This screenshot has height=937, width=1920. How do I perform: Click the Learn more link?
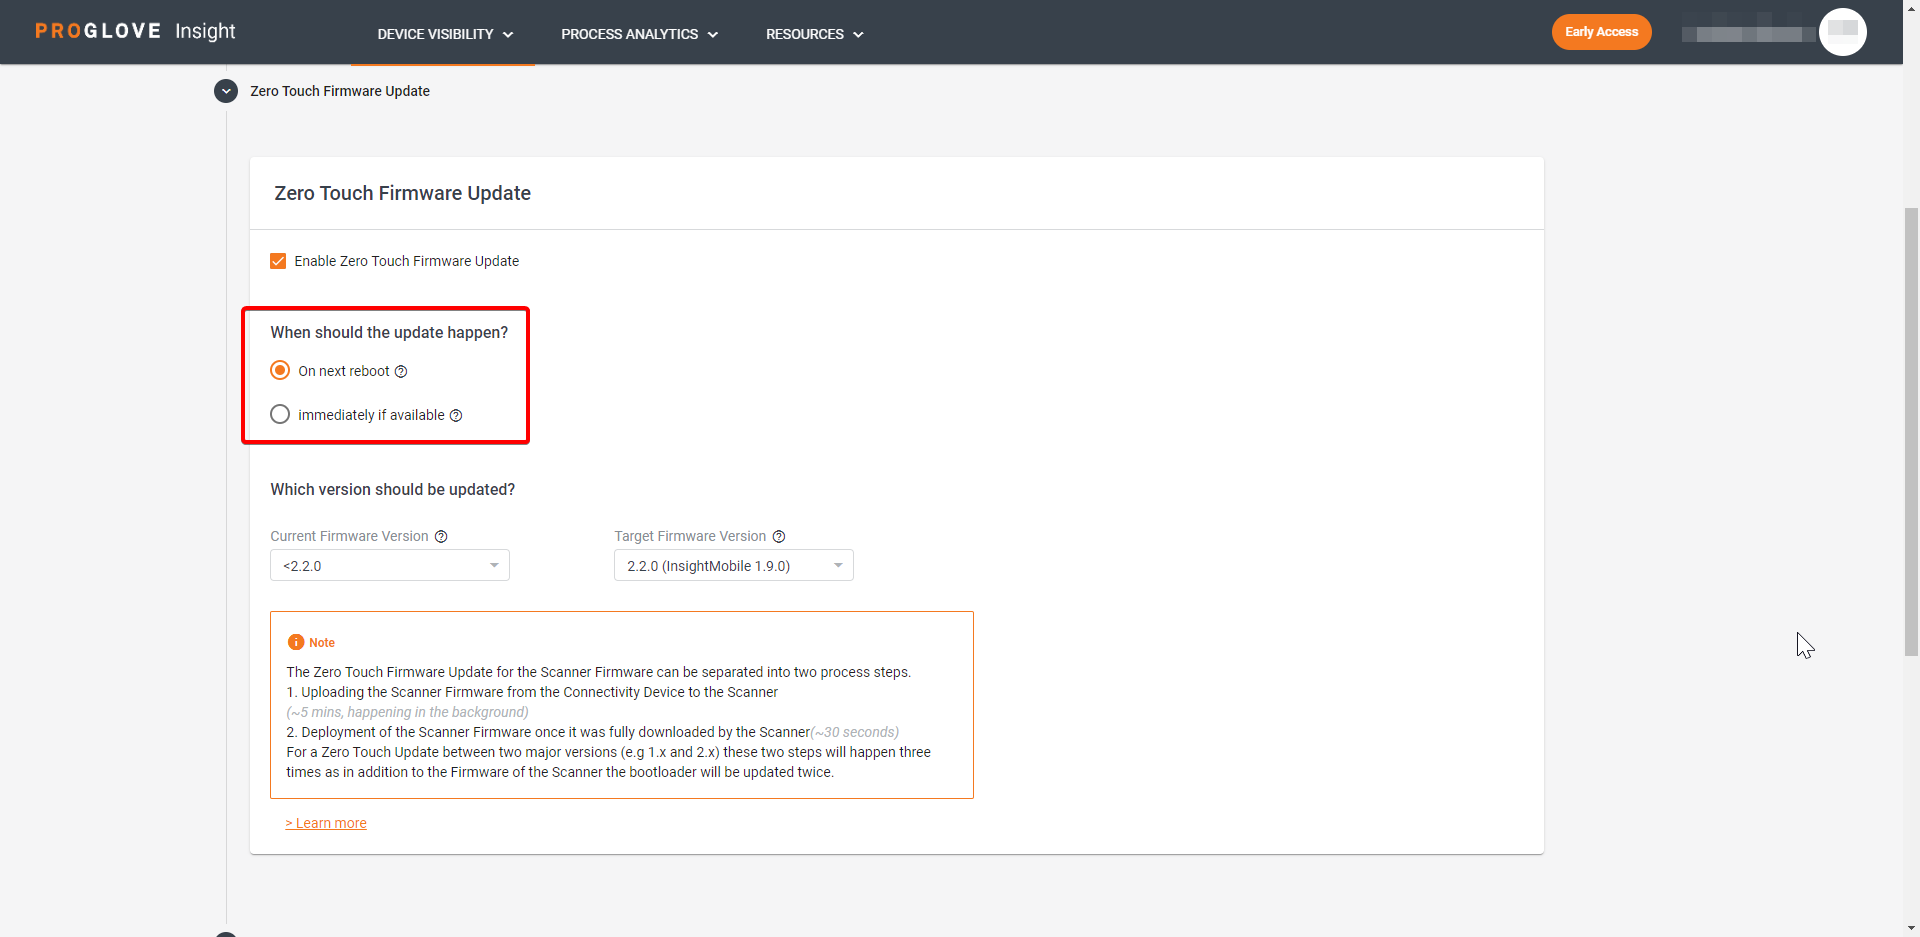click(x=326, y=823)
